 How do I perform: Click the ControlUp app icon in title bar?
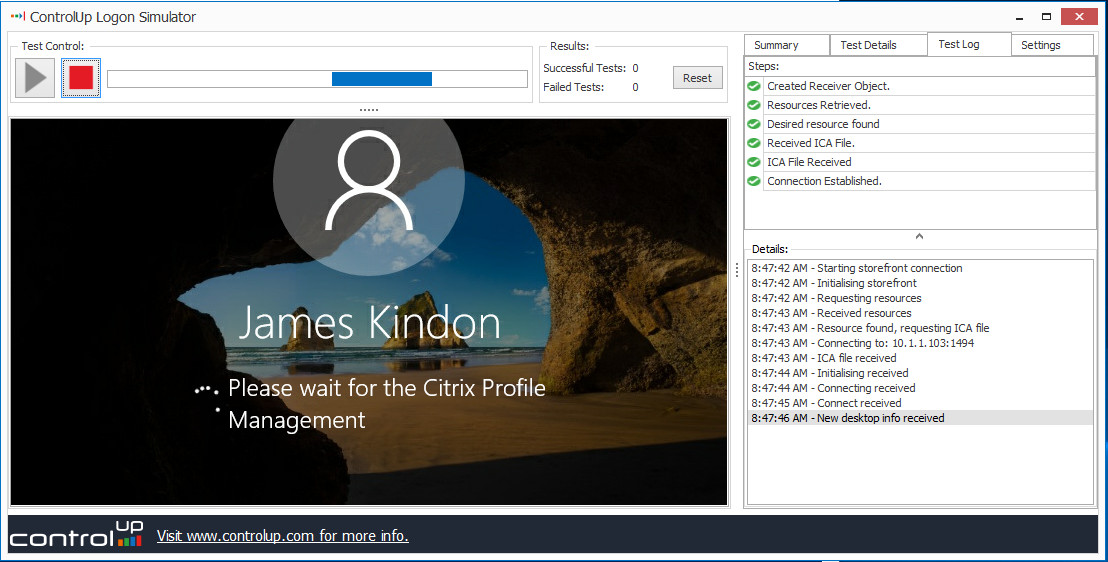(x=18, y=16)
